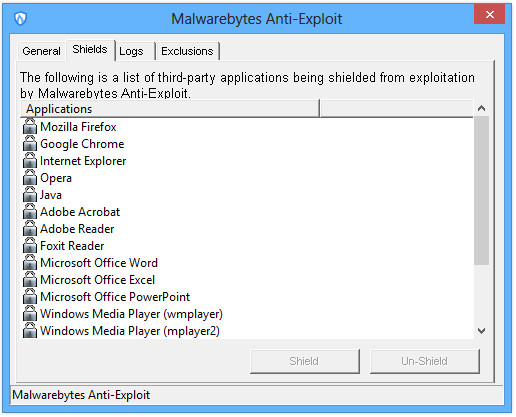The image size is (516, 417).
Task: Select the Java entry
Action: click(x=51, y=195)
